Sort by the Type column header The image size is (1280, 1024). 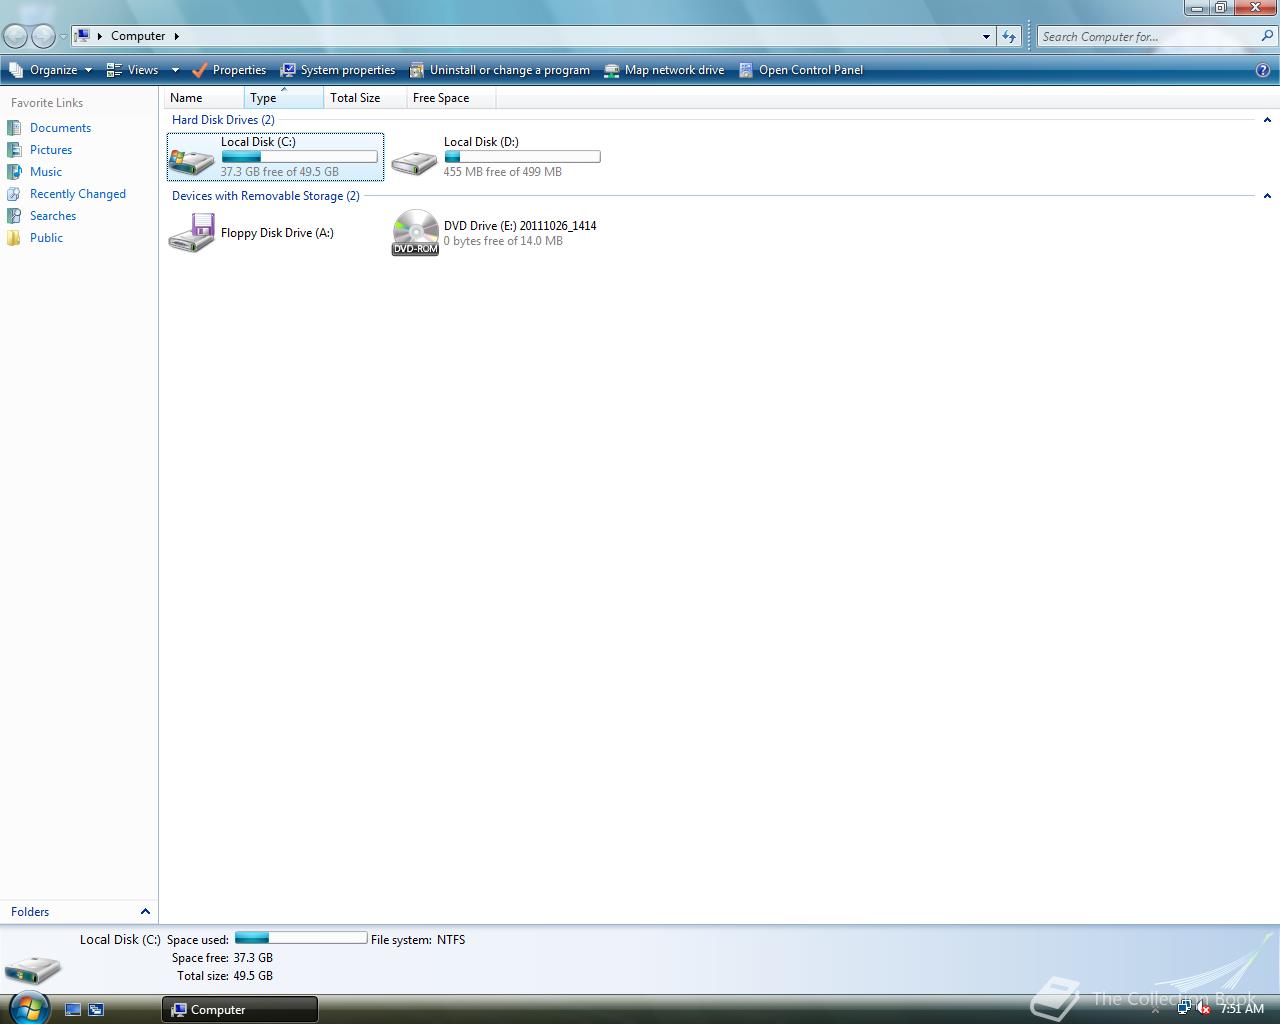(x=284, y=98)
